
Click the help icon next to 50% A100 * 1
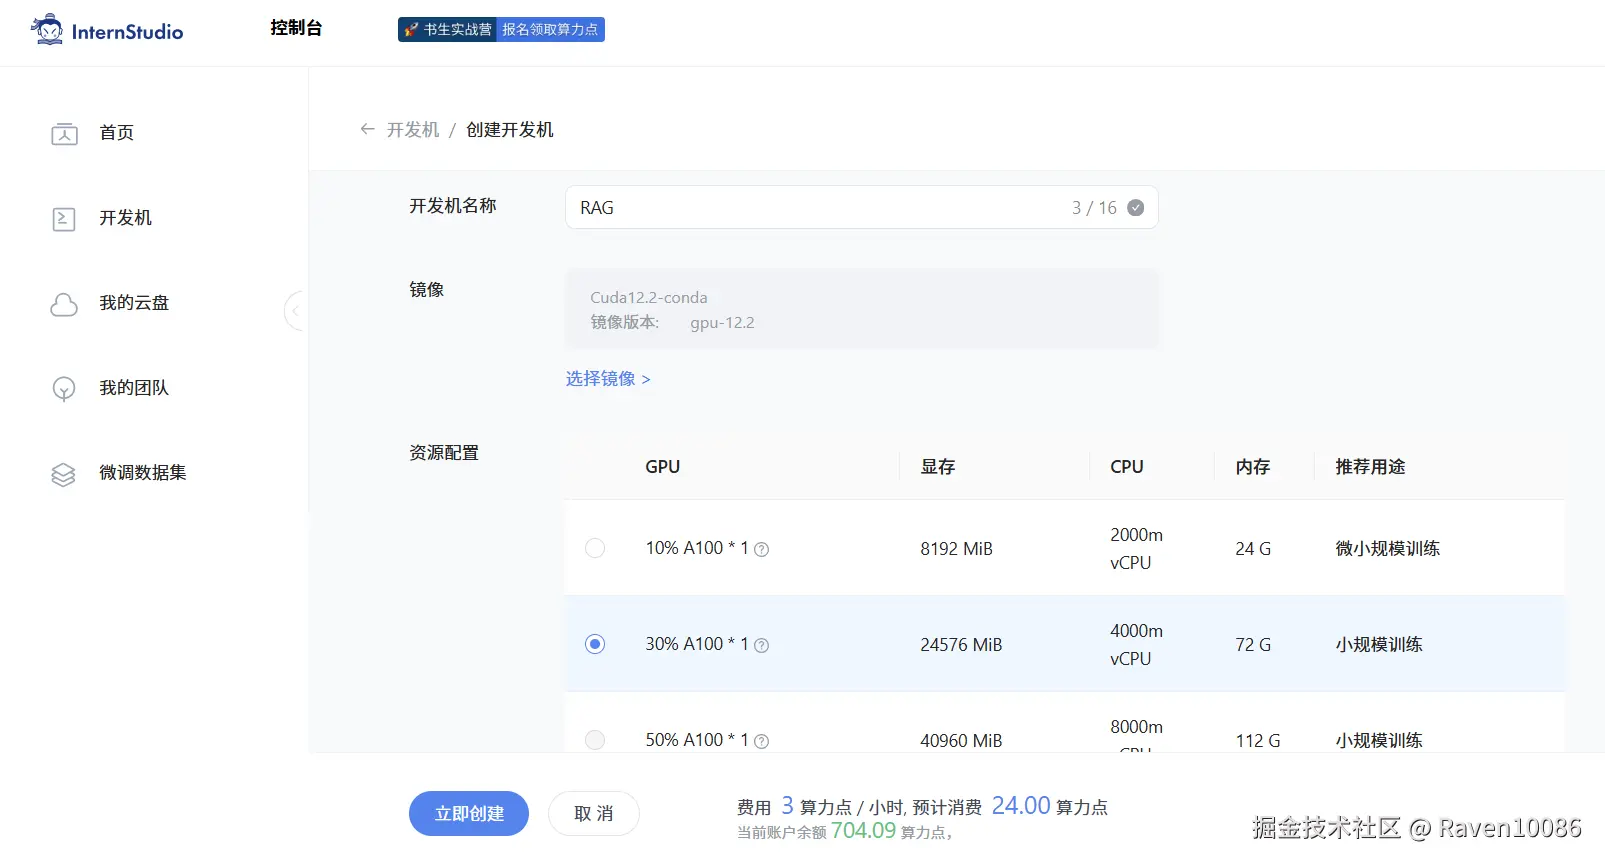point(761,741)
